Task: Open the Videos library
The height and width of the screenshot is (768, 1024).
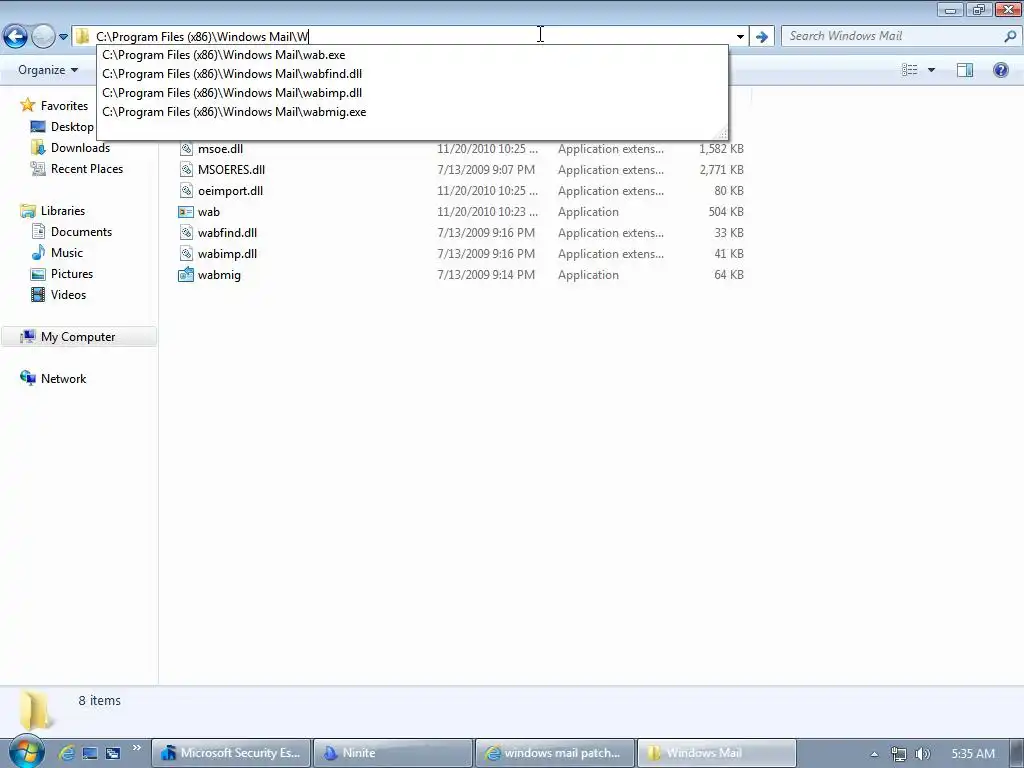Action: click(x=59, y=295)
